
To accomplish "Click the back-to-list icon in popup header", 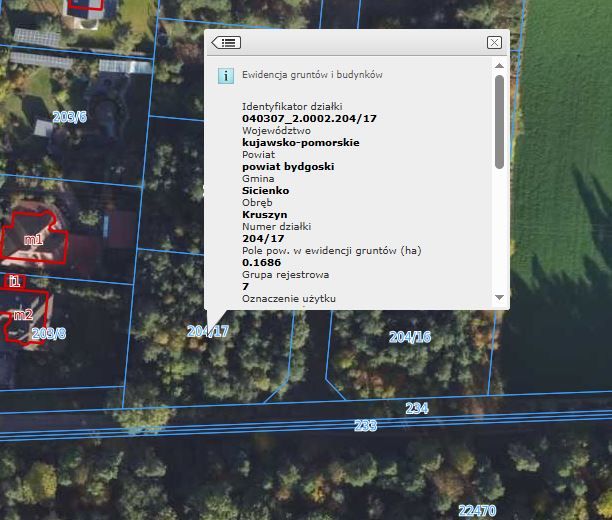I will pos(226,42).
